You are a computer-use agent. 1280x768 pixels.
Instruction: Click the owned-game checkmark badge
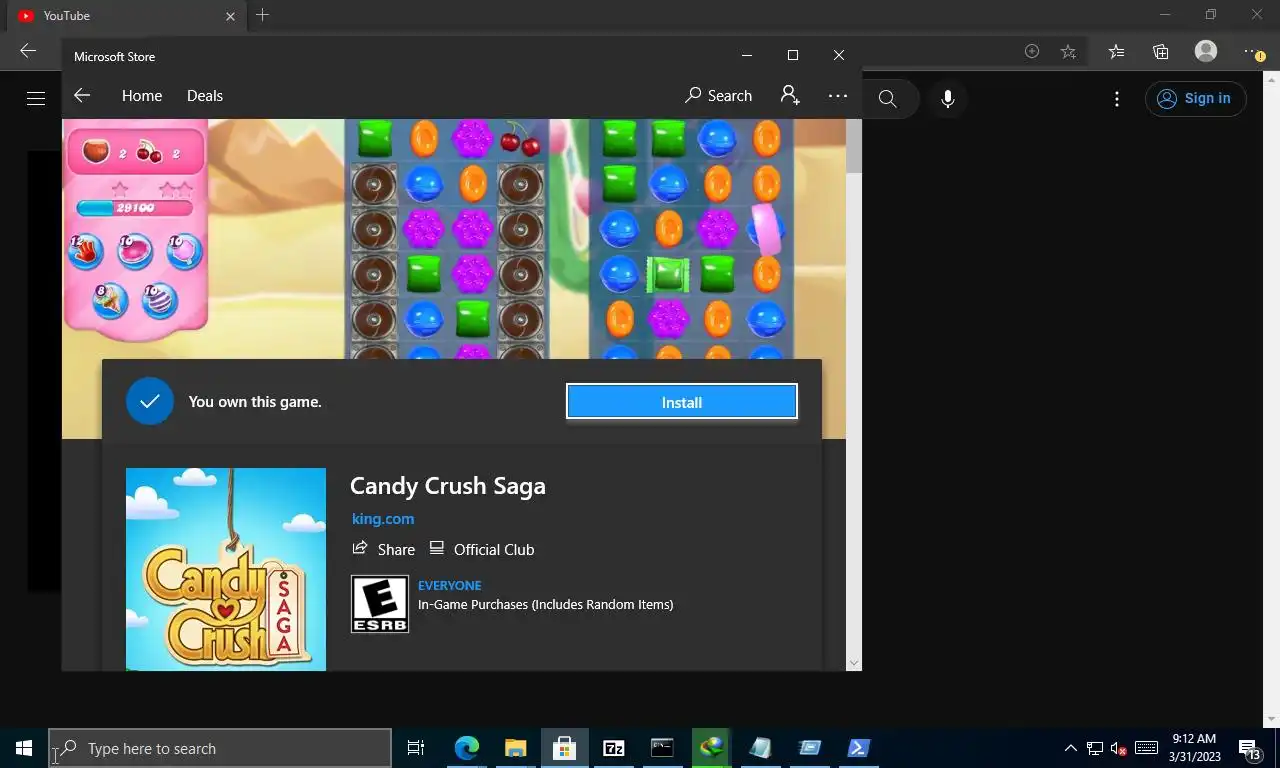150,401
